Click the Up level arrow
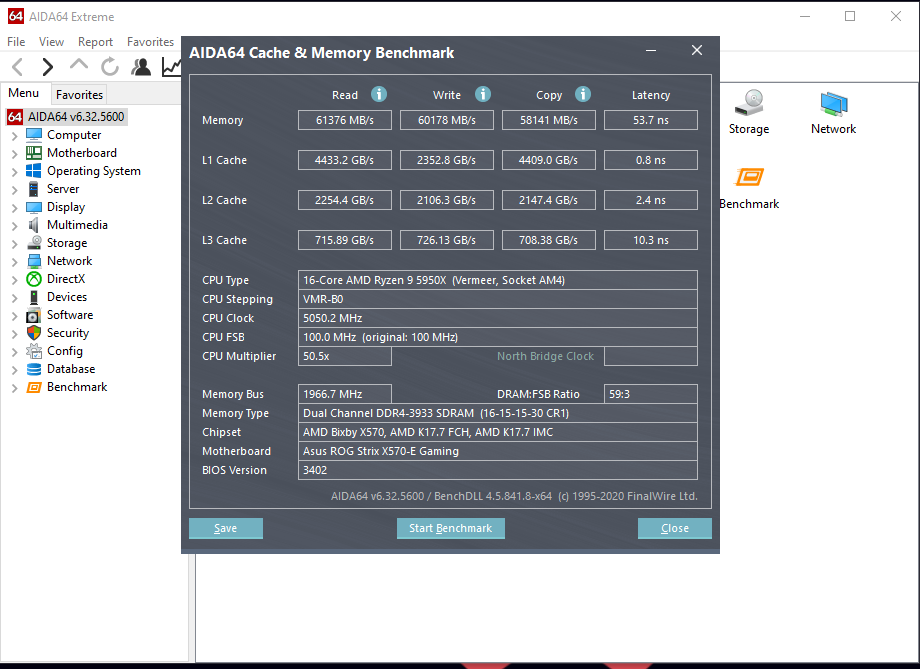The height and width of the screenshot is (669, 920). 79,65
